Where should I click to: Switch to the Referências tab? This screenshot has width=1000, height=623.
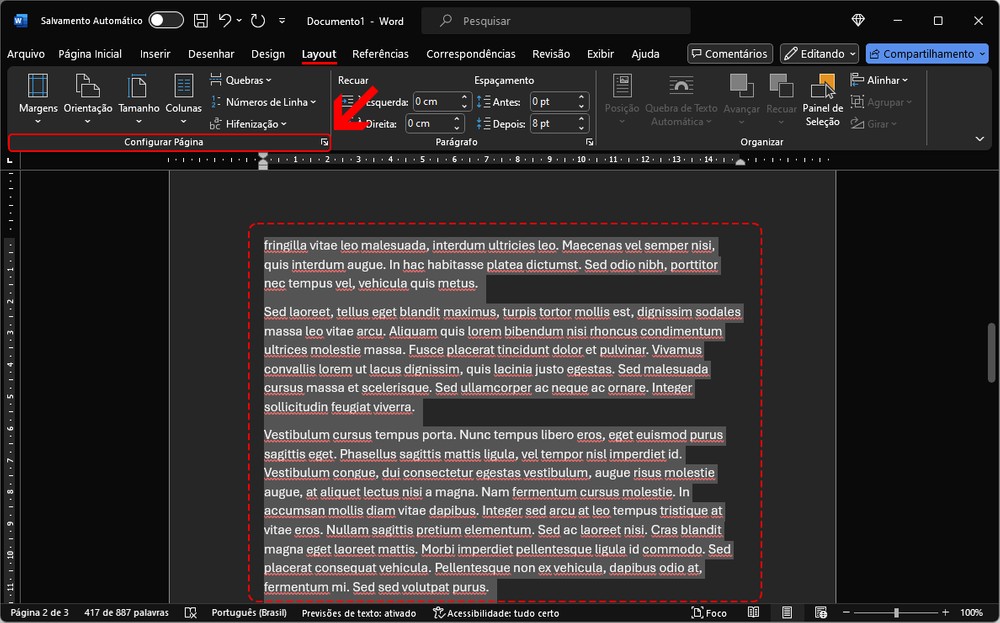tap(380, 54)
